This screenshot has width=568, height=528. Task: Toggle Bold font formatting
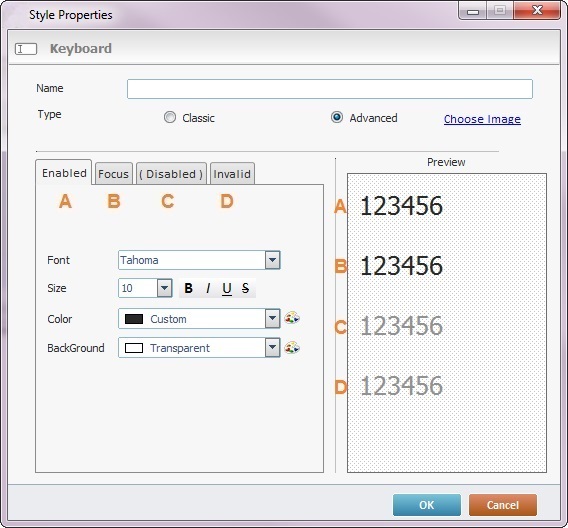pyautogui.click(x=188, y=288)
